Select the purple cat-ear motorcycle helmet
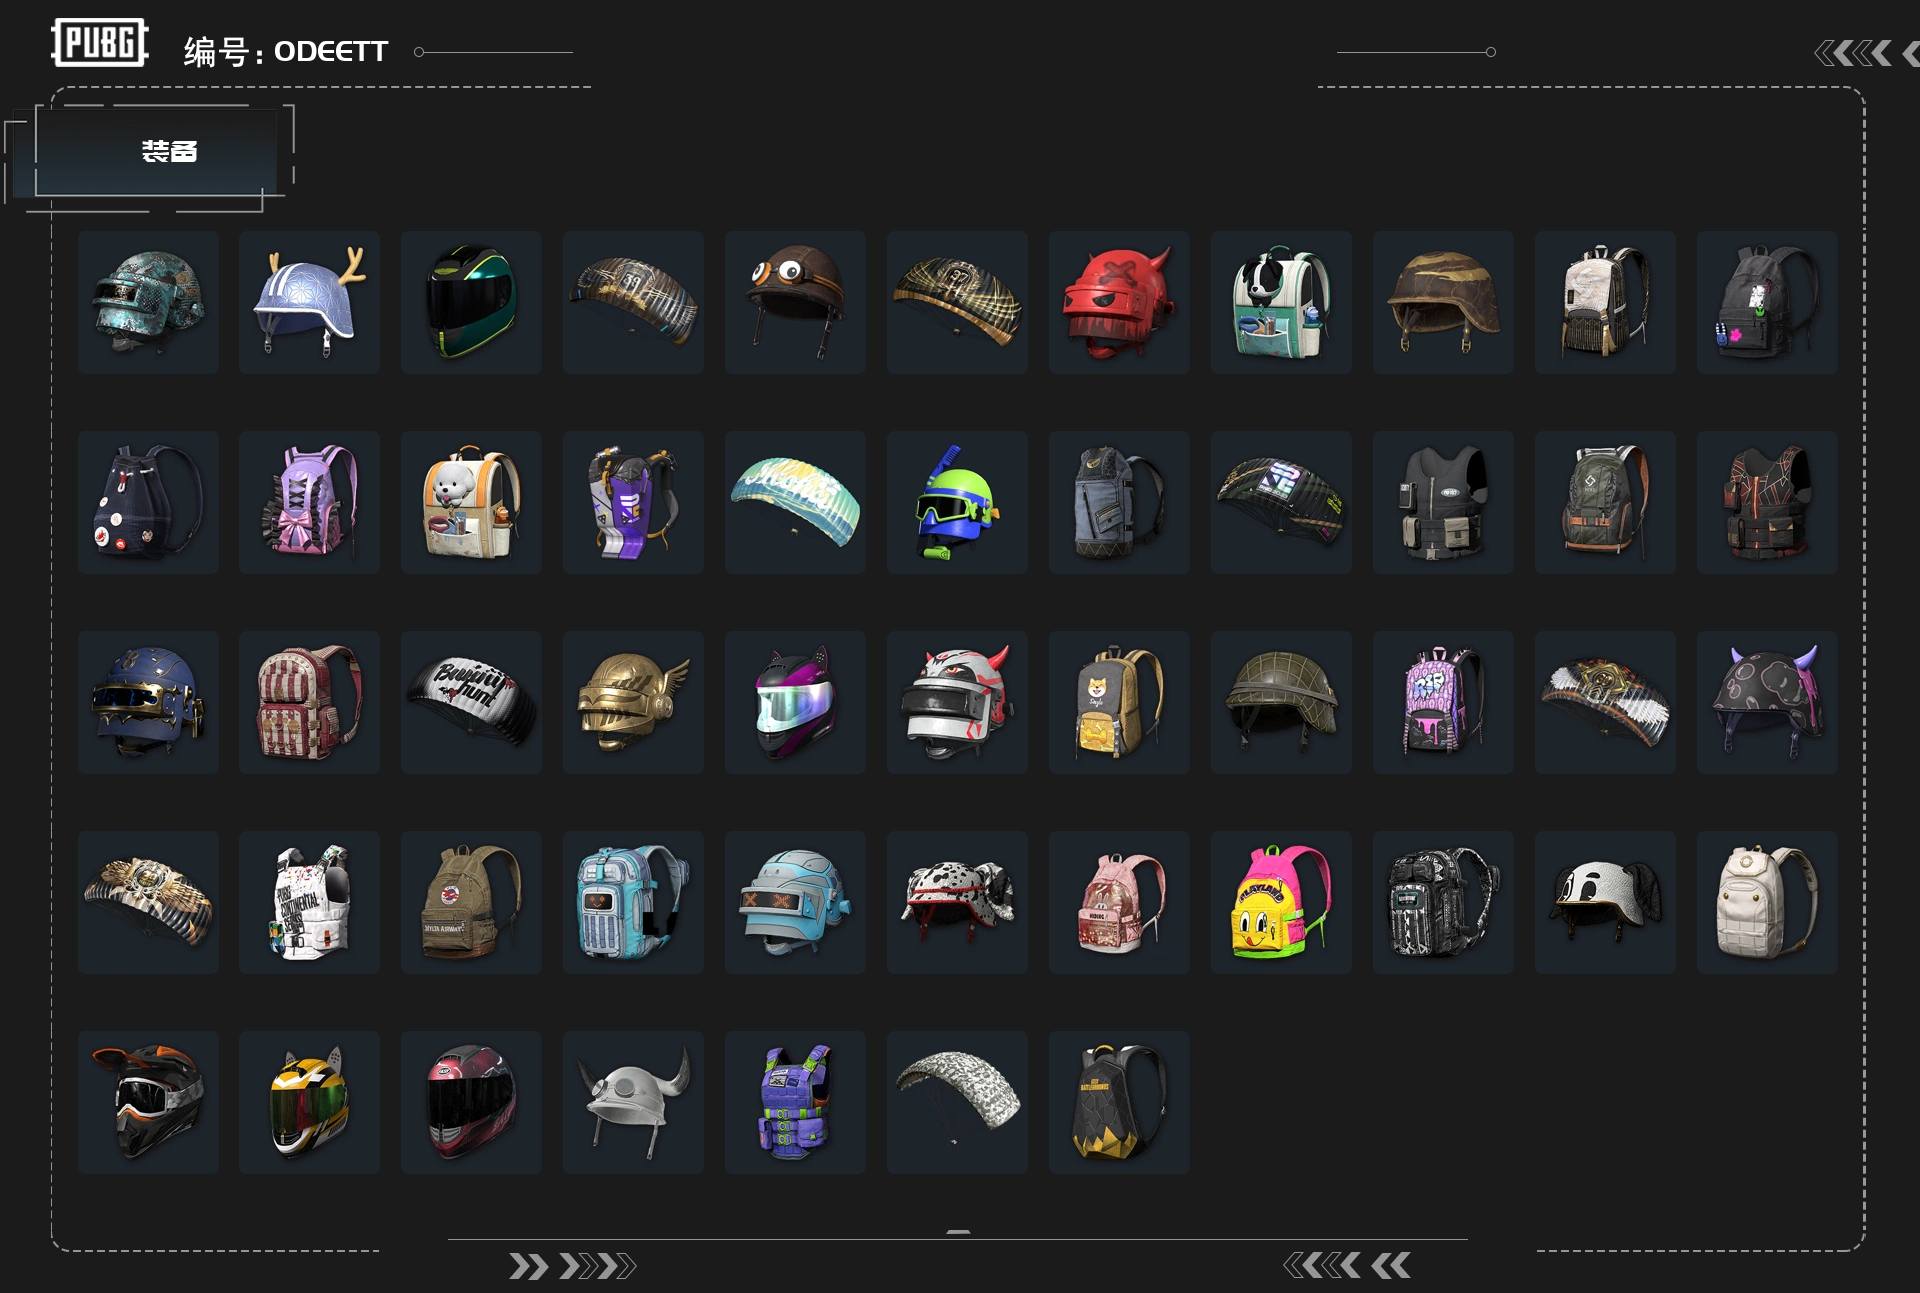Image resolution: width=1920 pixels, height=1293 pixels. click(x=795, y=702)
